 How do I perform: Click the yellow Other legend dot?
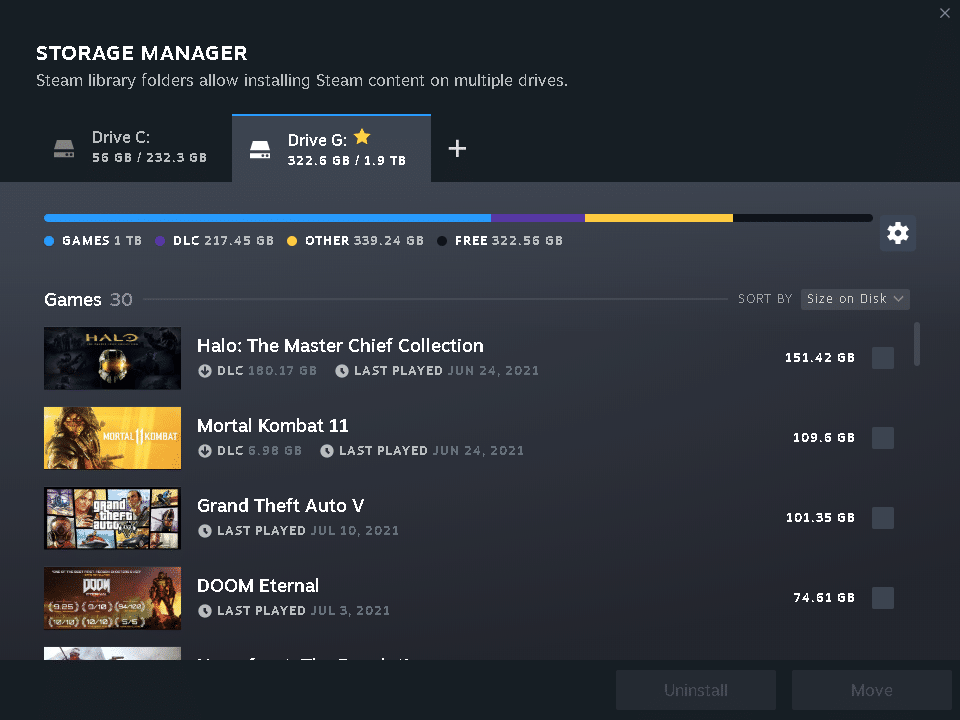292,241
